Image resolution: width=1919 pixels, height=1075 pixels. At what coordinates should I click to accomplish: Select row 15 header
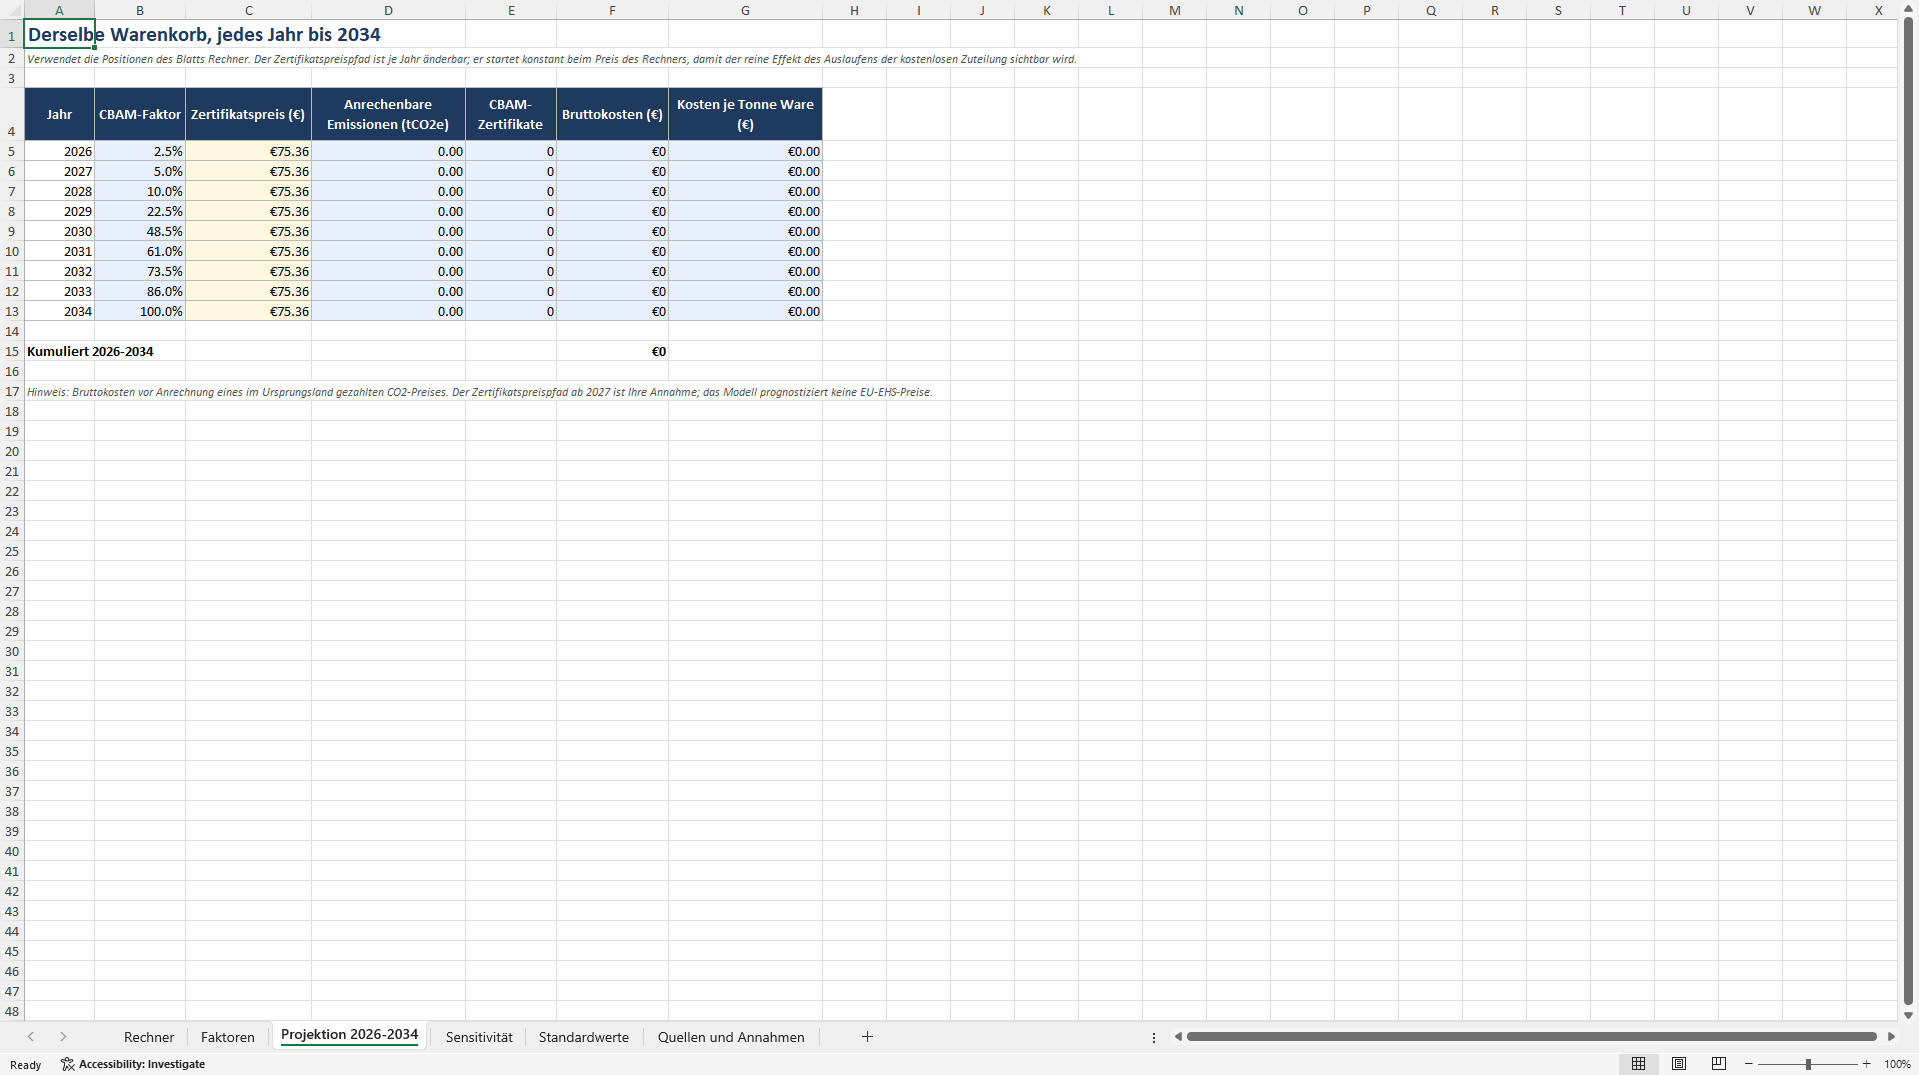12,351
